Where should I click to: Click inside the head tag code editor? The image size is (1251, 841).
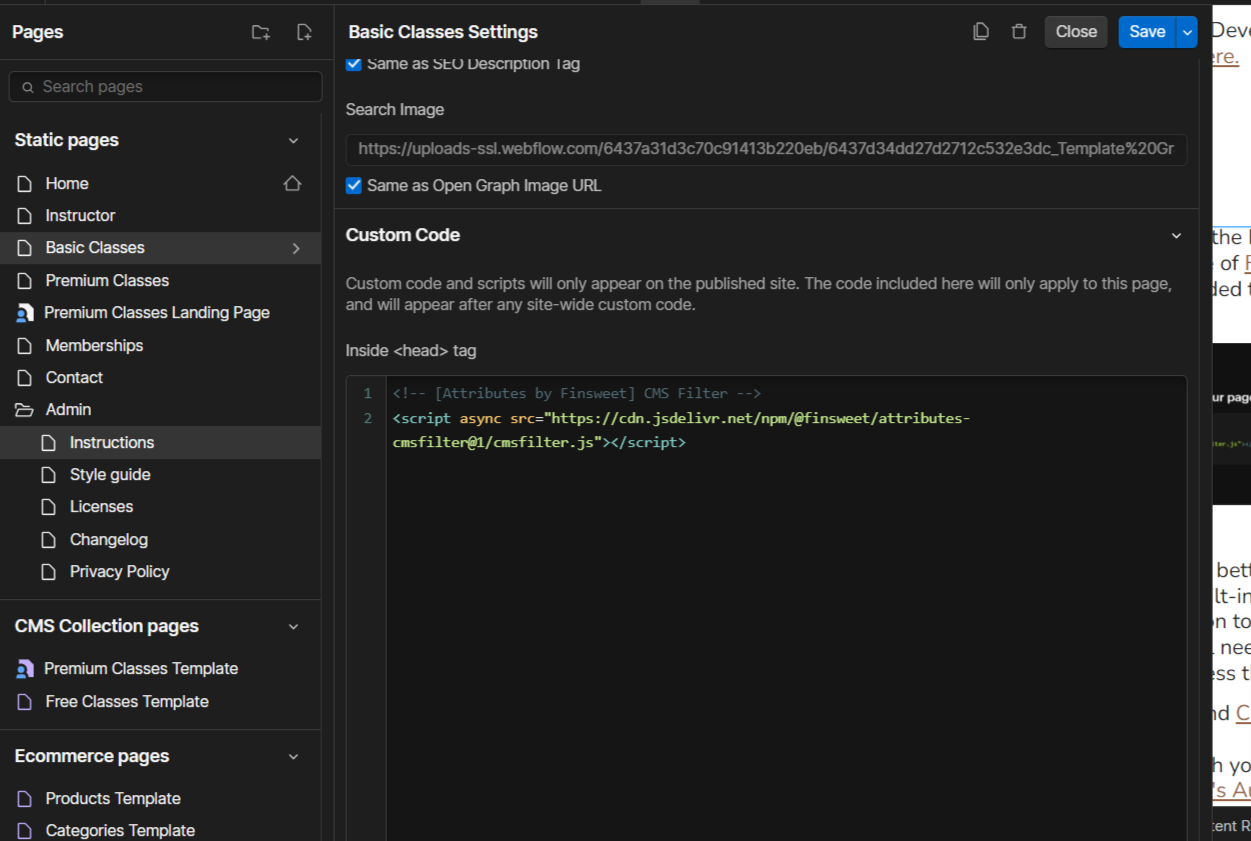(x=780, y=600)
